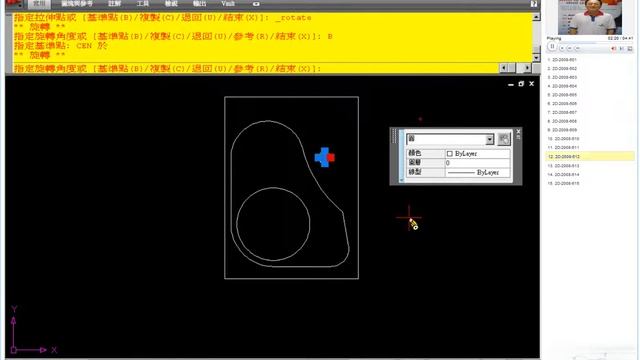
Task: Open the 檢視 ribbon tab
Action: 171,4
